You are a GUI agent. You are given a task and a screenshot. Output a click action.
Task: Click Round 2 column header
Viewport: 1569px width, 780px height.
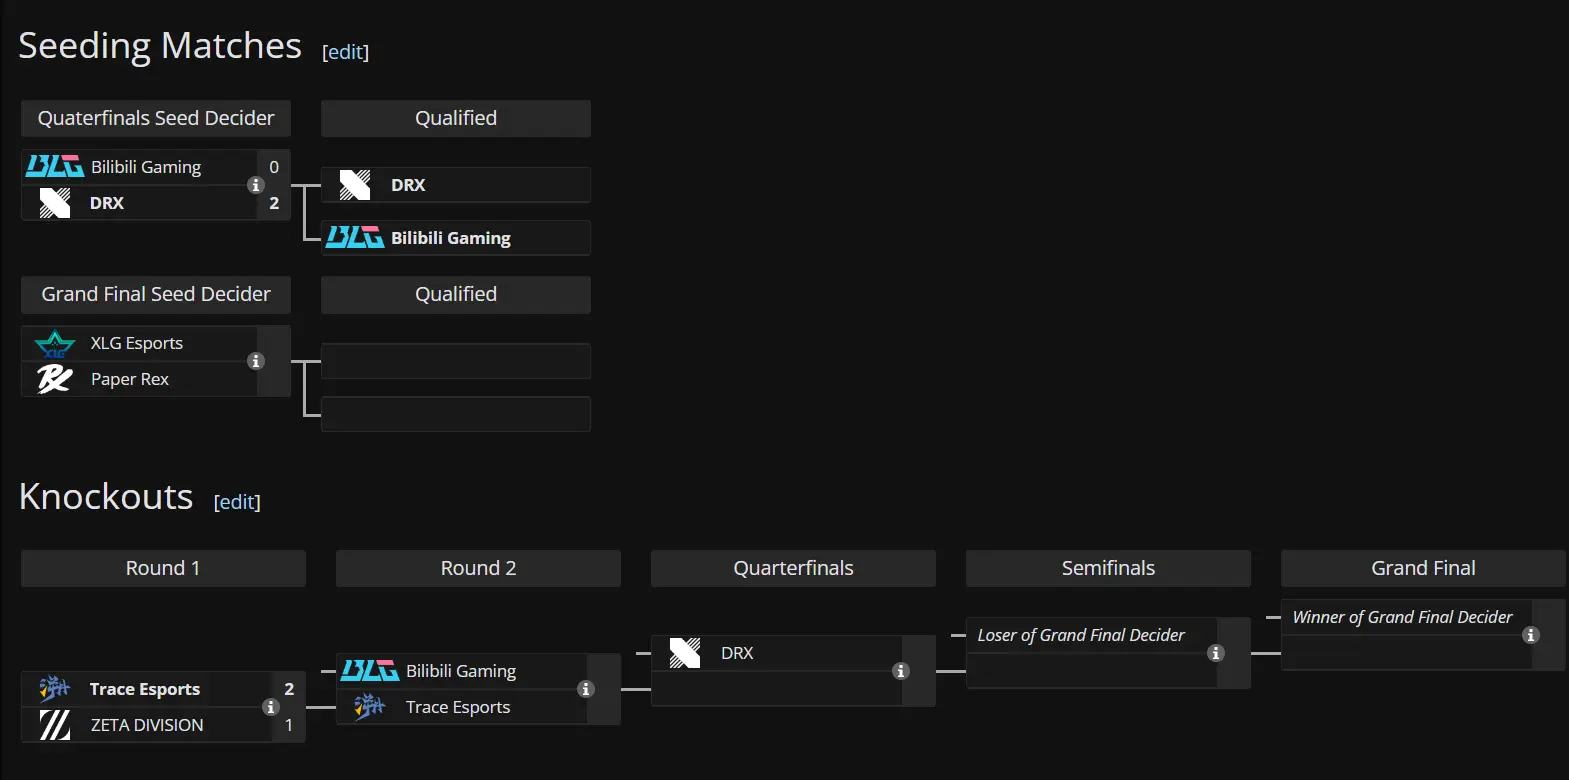tap(478, 568)
